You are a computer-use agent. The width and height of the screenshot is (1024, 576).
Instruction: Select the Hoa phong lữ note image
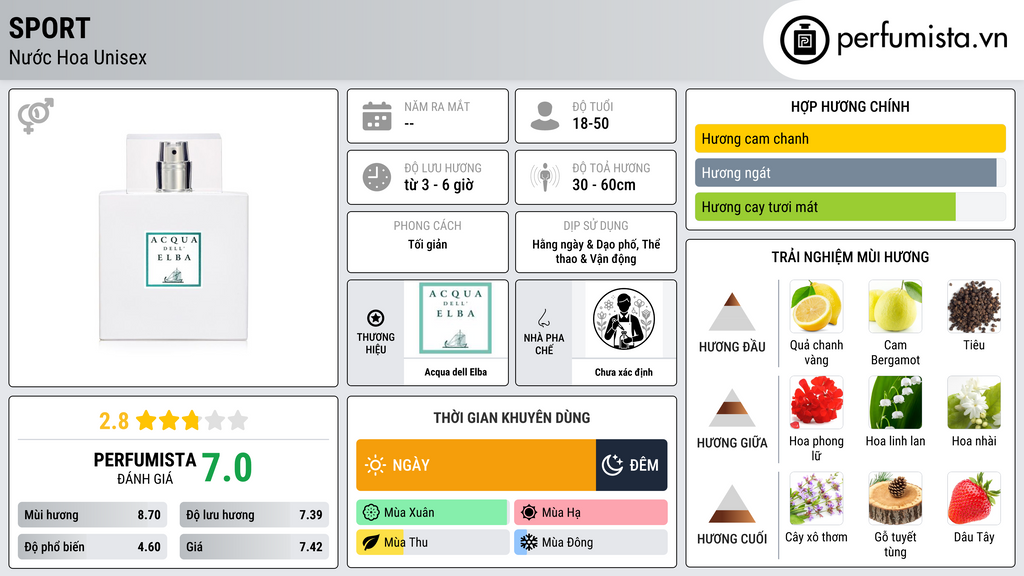pyautogui.click(x=816, y=402)
